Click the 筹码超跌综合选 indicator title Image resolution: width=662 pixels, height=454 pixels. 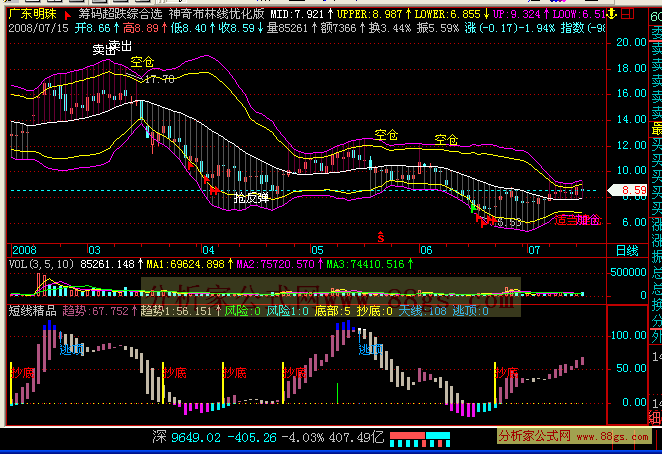(120, 14)
